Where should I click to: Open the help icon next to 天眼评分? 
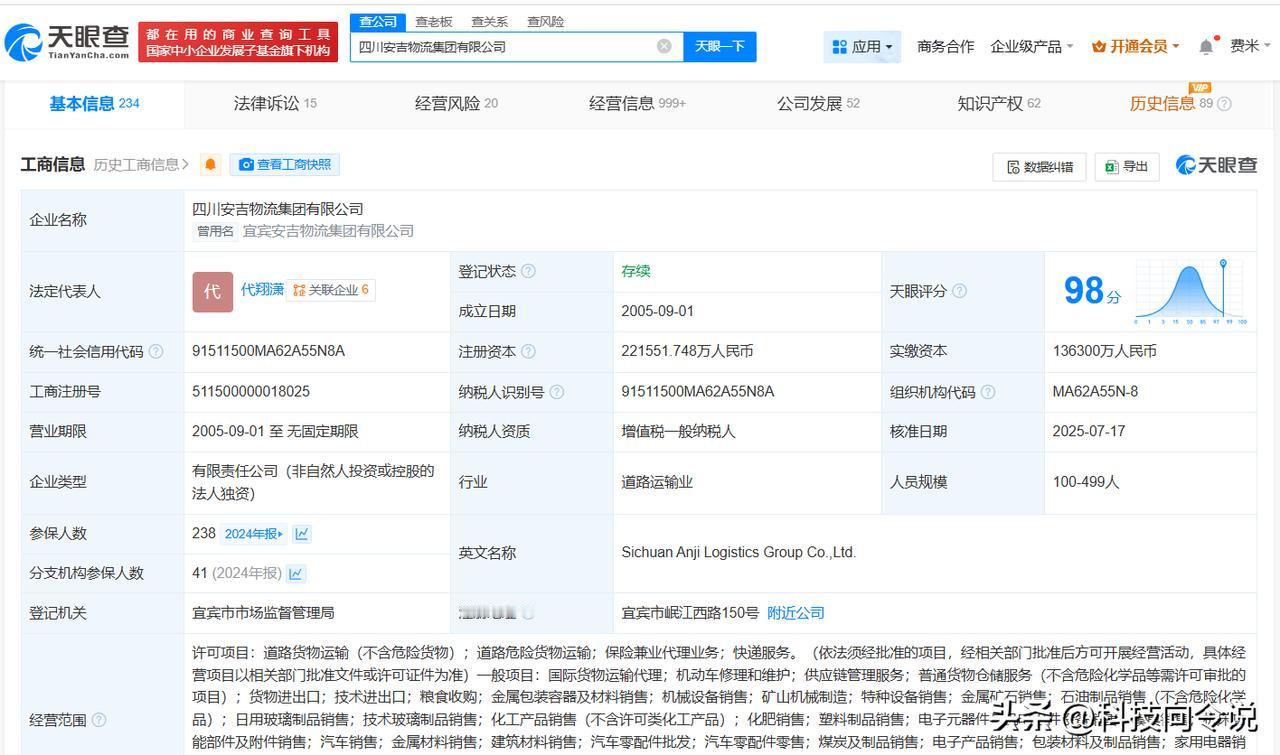[959, 291]
